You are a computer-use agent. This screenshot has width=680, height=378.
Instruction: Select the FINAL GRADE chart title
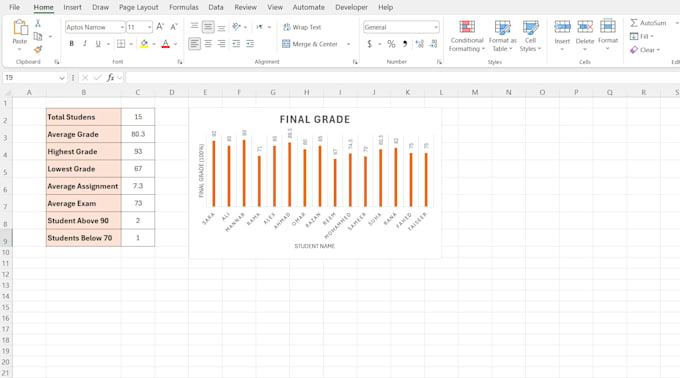click(x=315, y=119)
